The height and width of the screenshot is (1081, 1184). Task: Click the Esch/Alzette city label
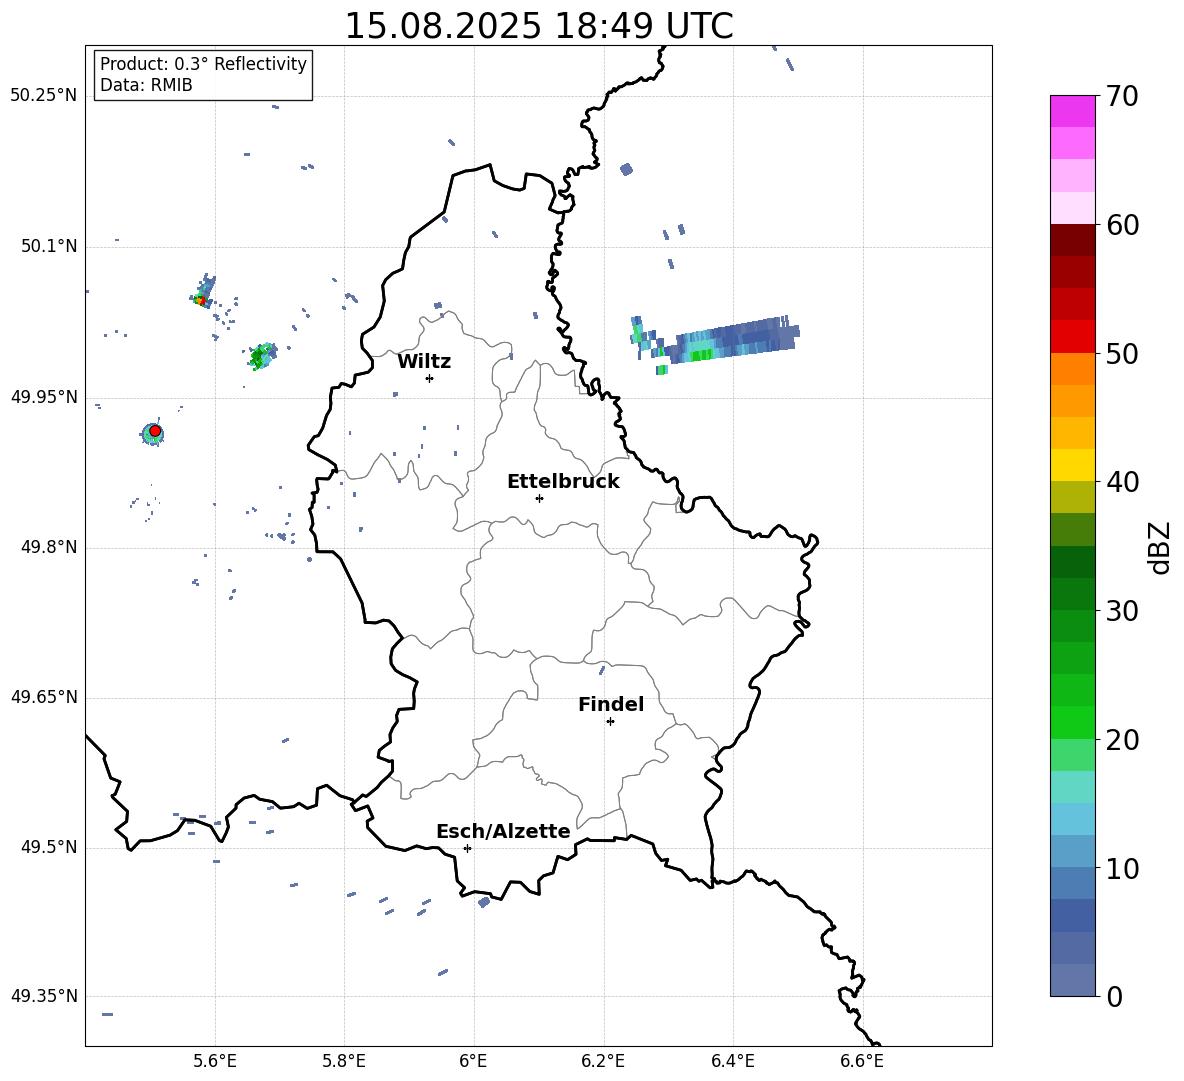pos(503,831)
